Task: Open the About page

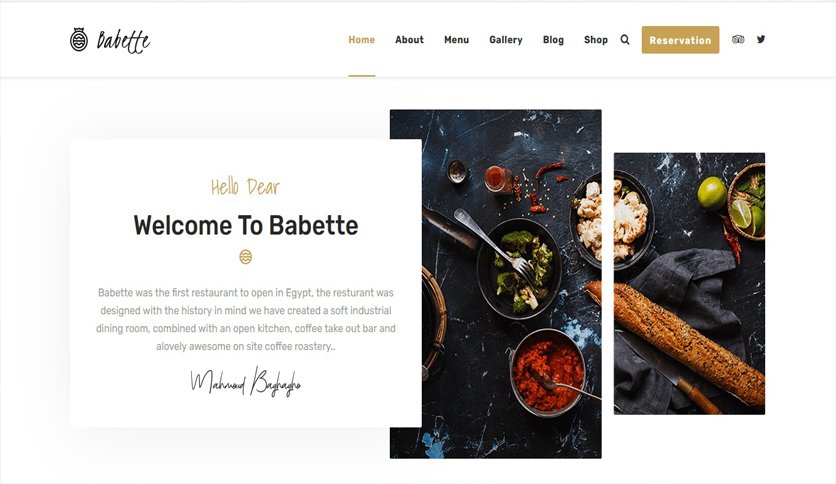Action: pos(409,40)
